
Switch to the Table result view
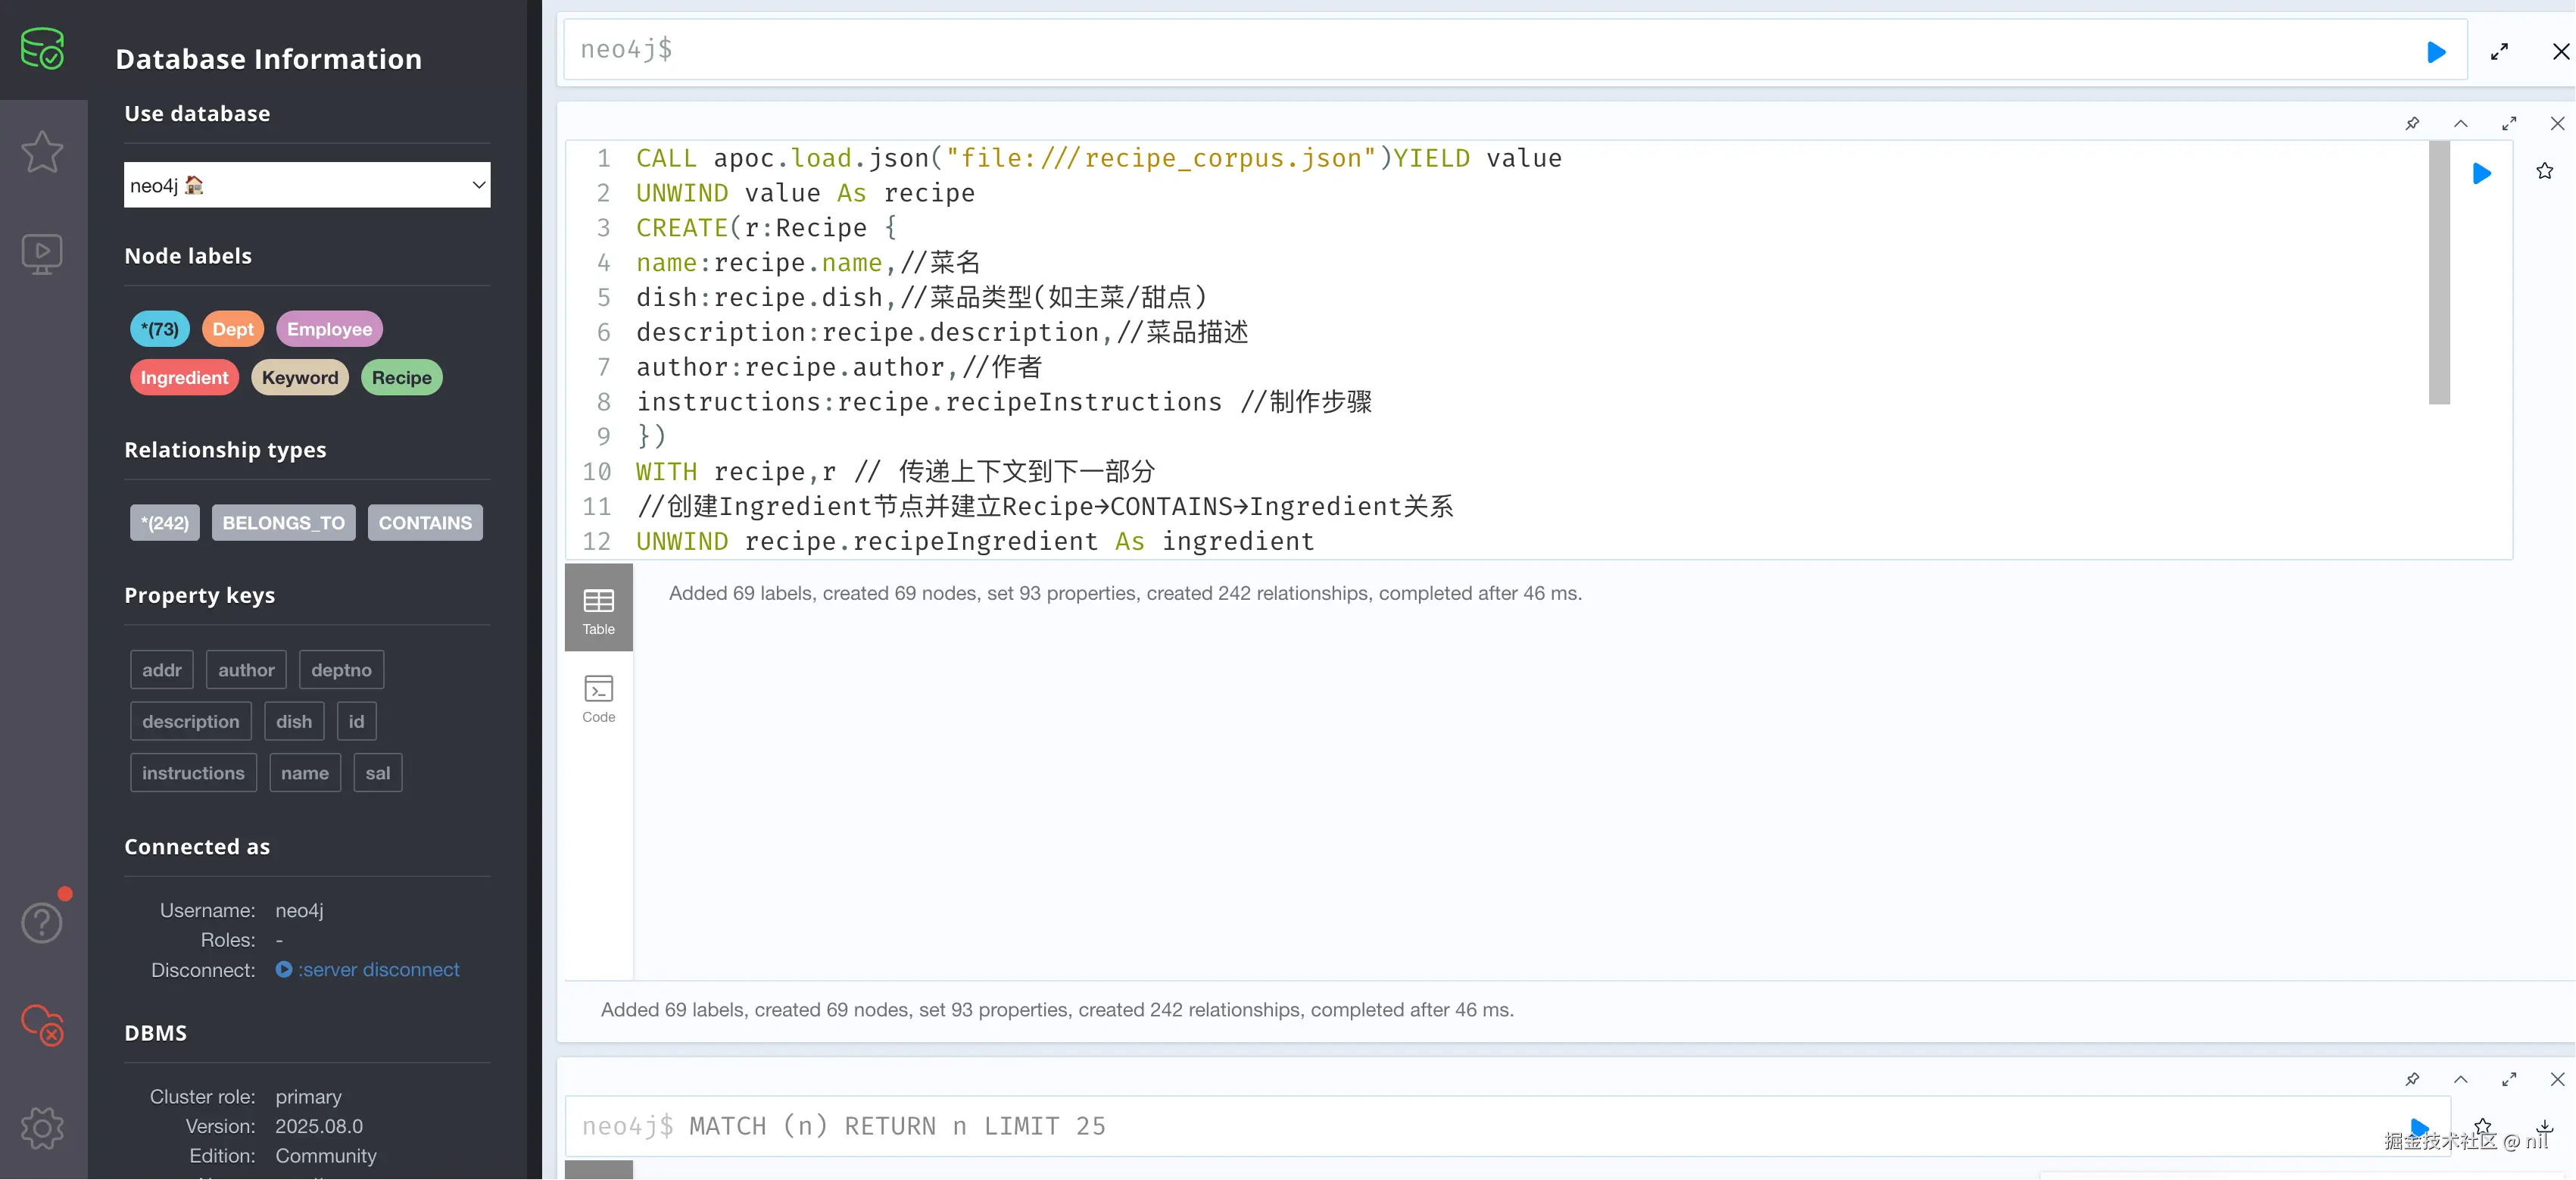(598, 608)
